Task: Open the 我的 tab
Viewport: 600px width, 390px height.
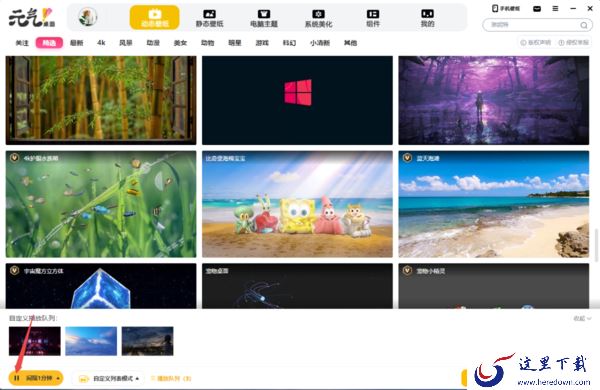Action: click(427, 18)
